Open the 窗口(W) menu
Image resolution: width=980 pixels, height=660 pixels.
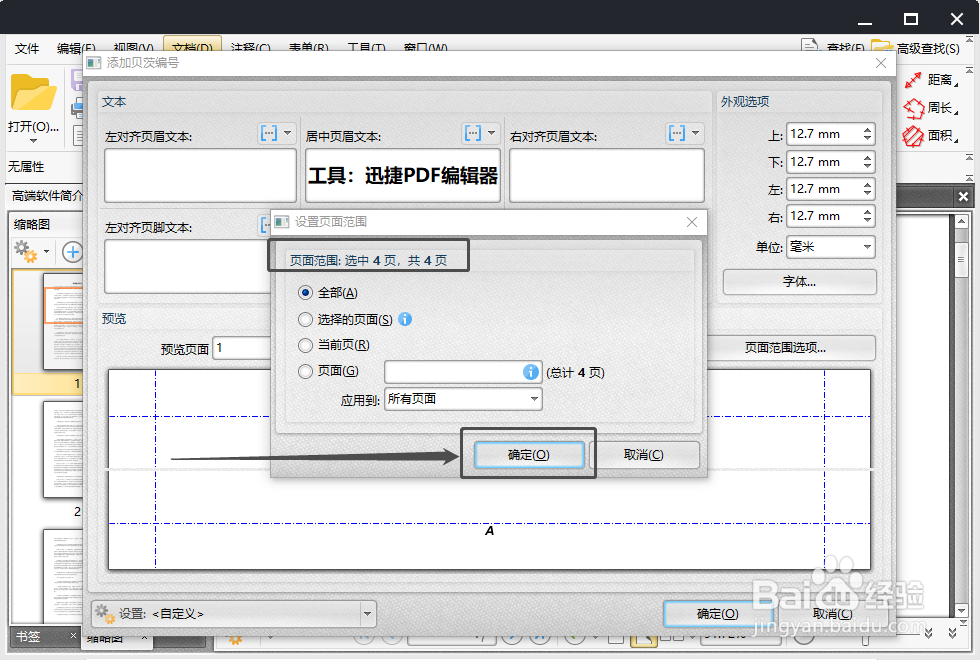coord(425,48)
